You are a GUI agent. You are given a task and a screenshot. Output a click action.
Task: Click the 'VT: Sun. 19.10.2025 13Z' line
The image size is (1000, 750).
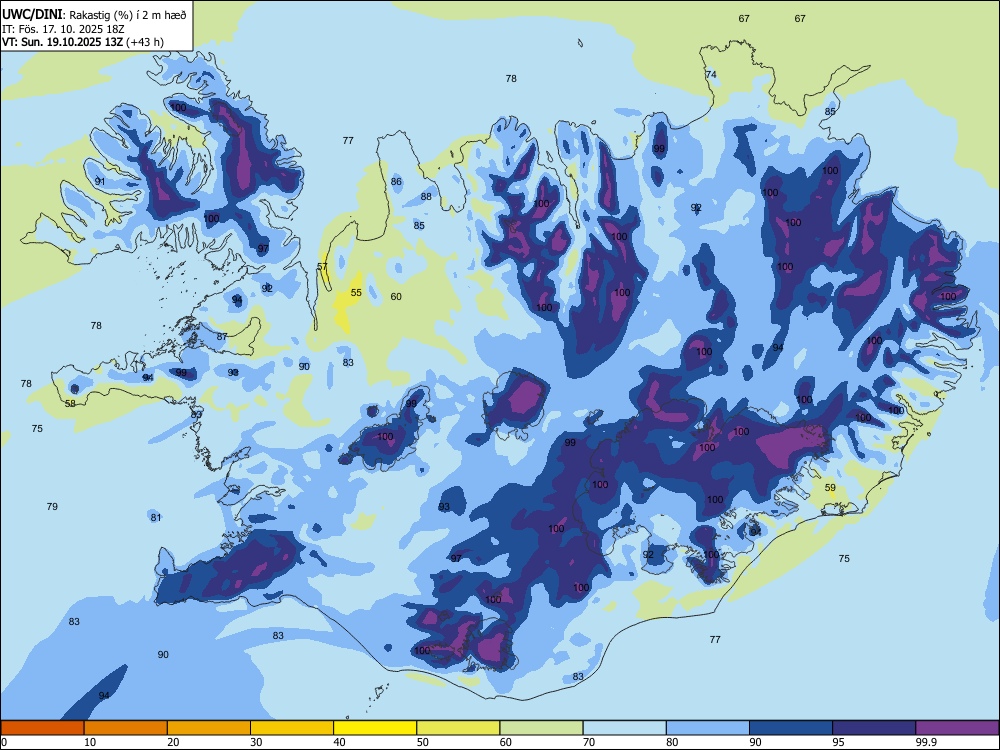pos(62,42)
